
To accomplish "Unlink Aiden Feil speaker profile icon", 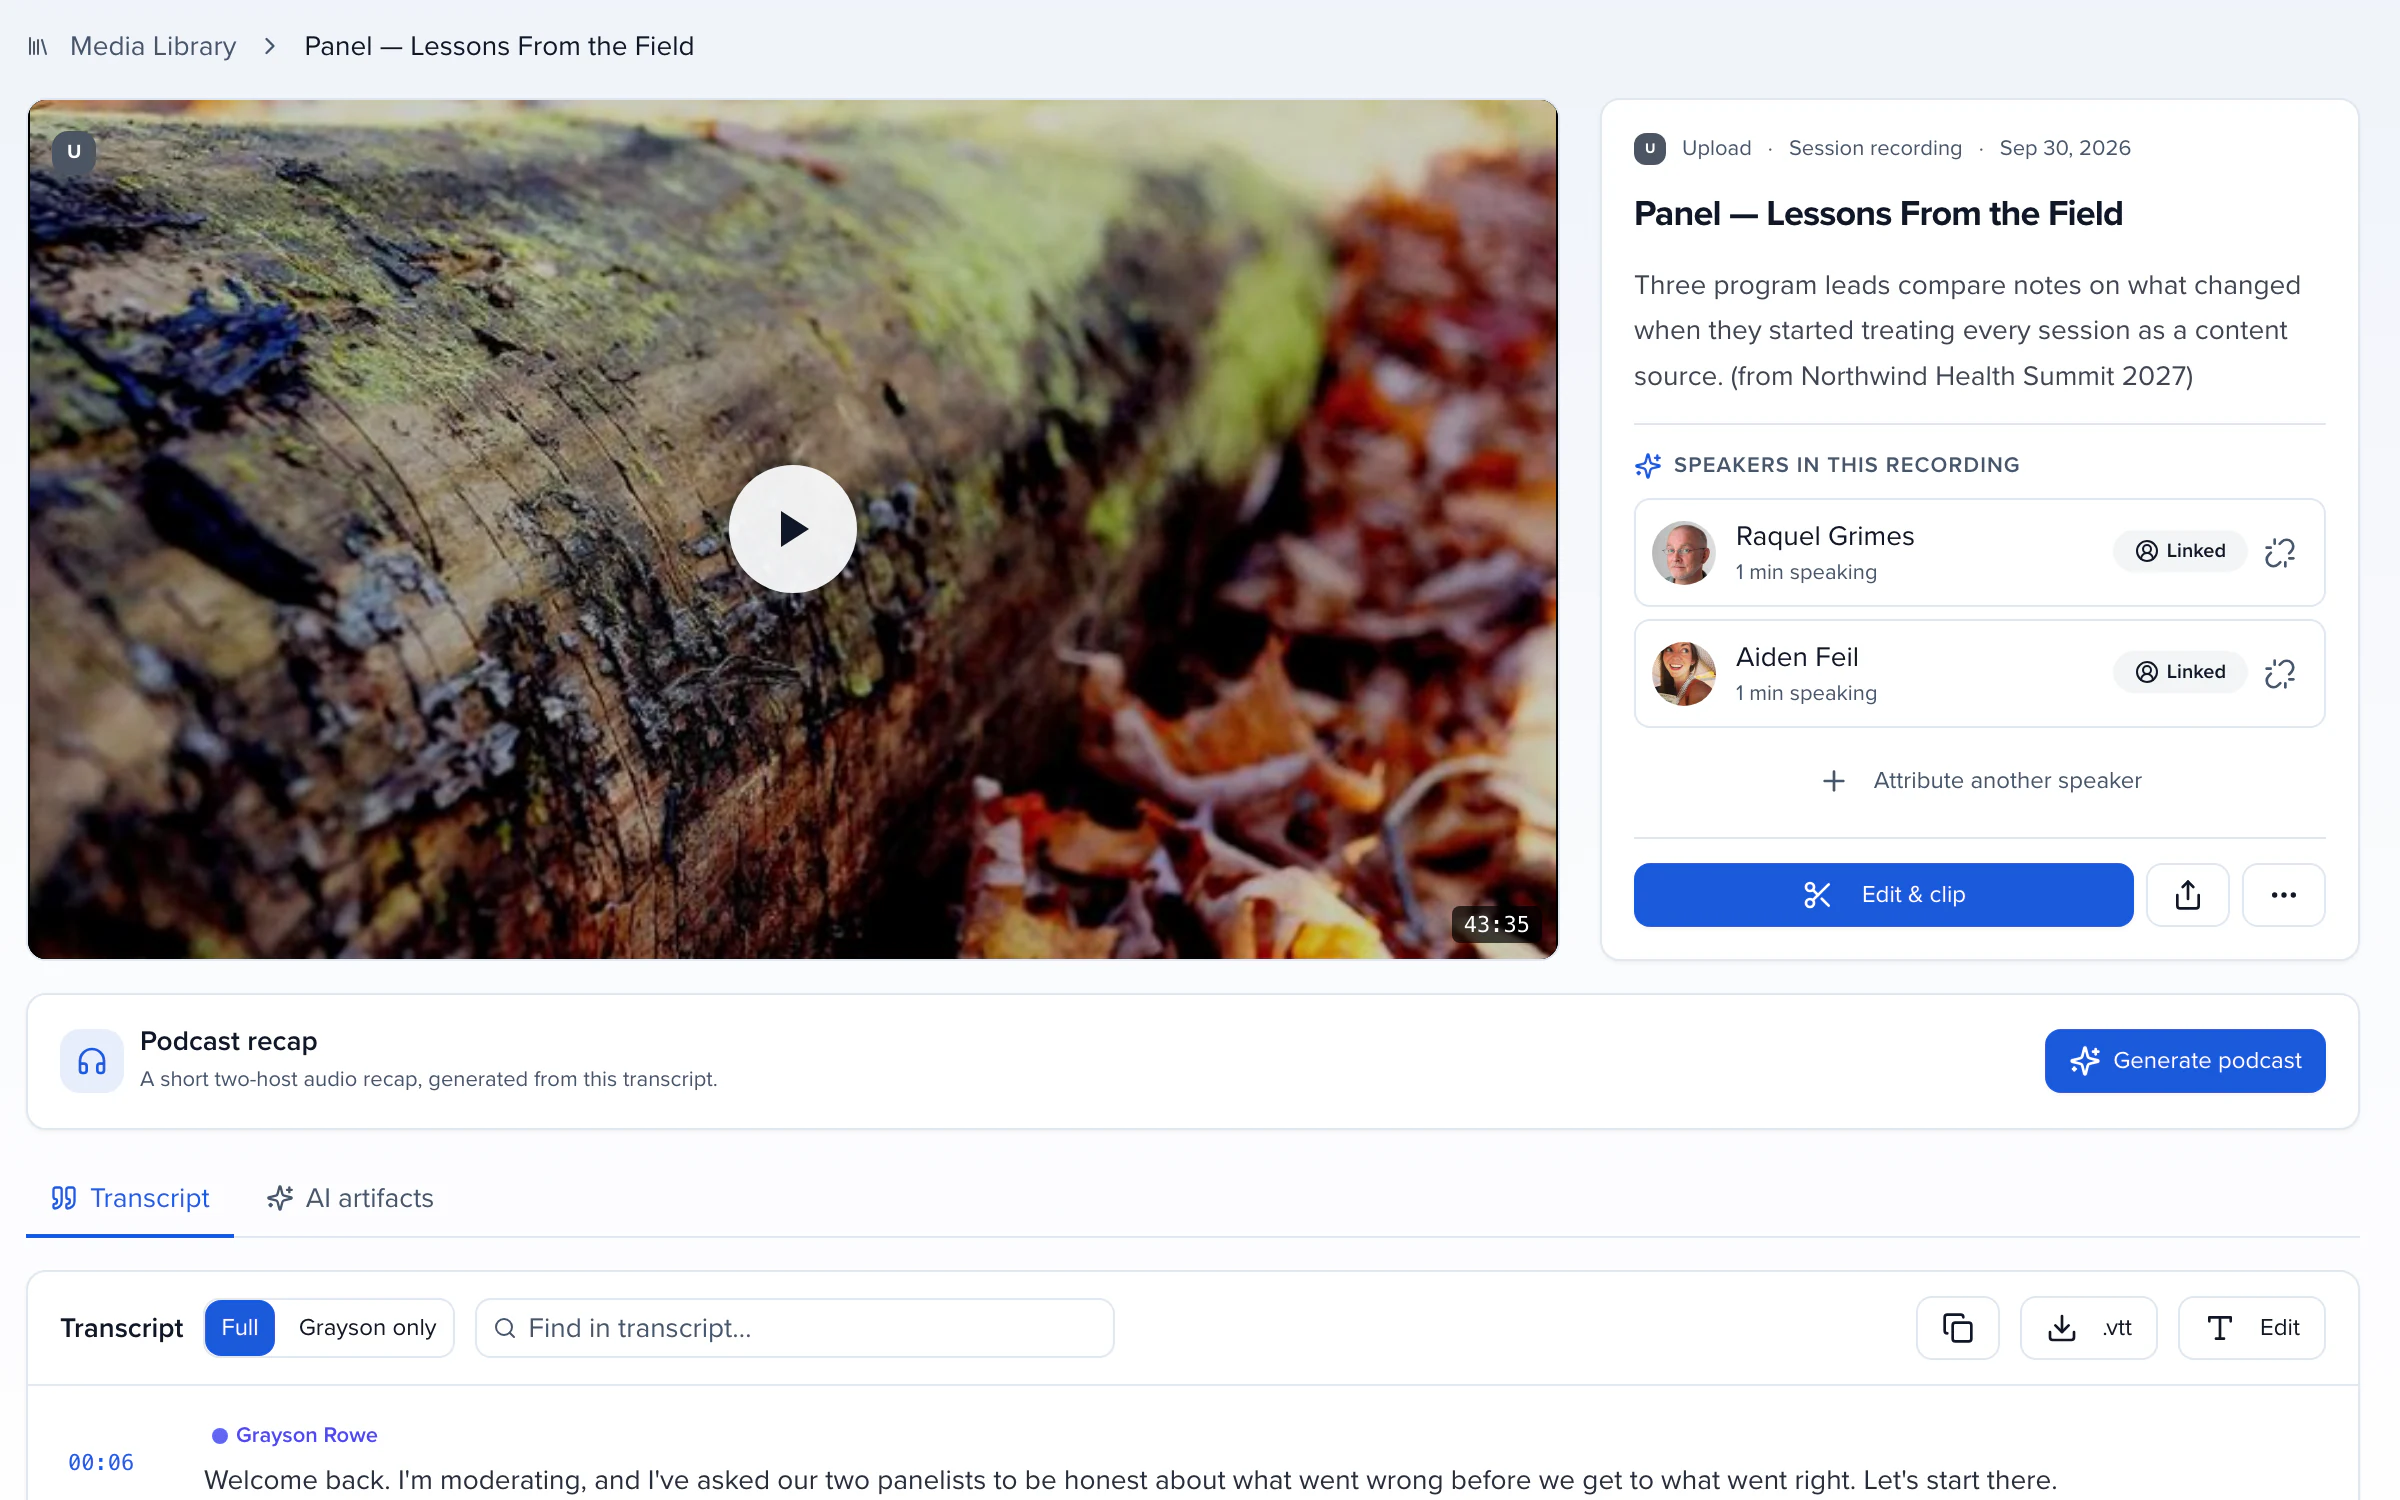I will pos(2280,673).
